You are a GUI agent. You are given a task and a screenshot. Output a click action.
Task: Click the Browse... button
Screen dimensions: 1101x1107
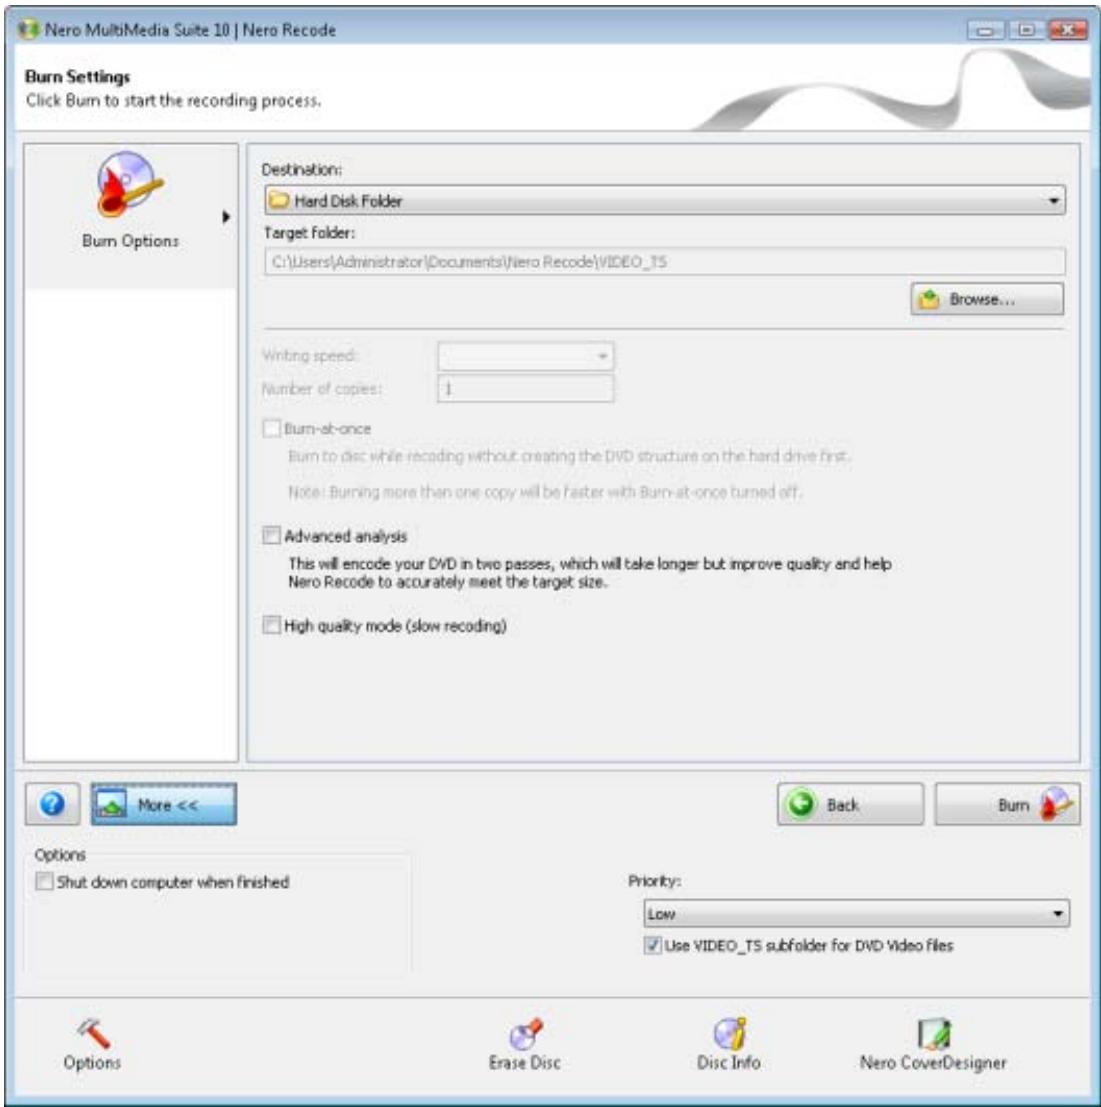pyautogui.click(x=987, y=299)
